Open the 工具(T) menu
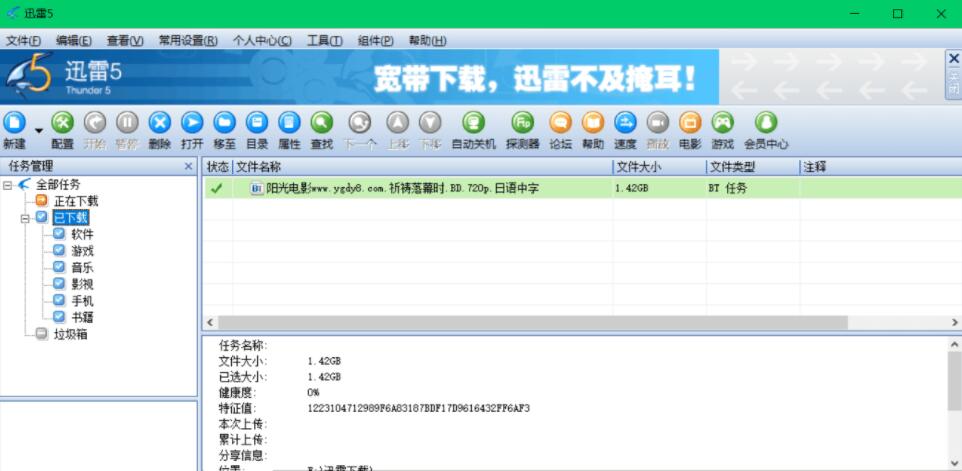 [325, 41]
